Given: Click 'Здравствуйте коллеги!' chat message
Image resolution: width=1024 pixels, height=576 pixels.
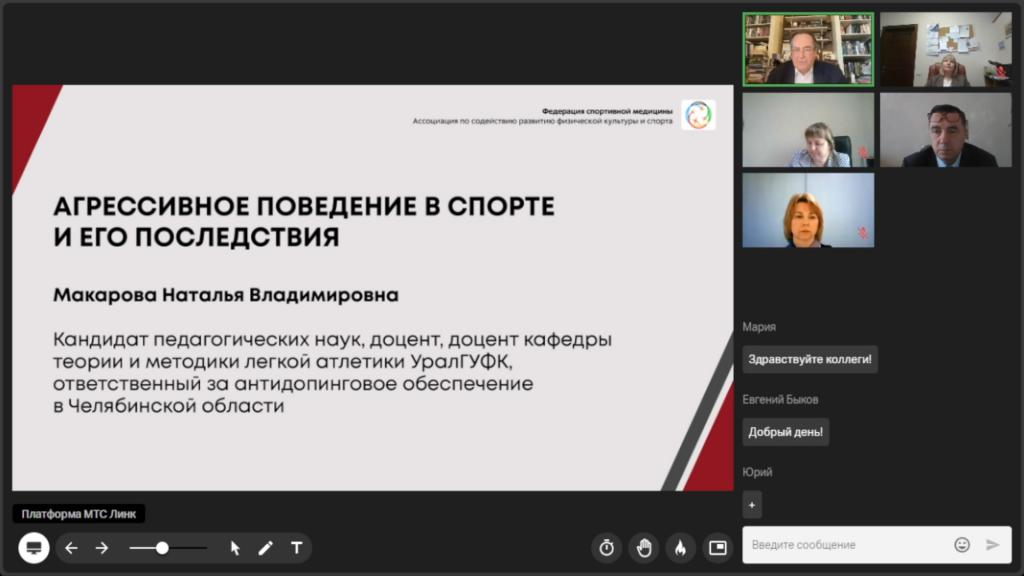Looking at the screenshot, I should 810,359.
